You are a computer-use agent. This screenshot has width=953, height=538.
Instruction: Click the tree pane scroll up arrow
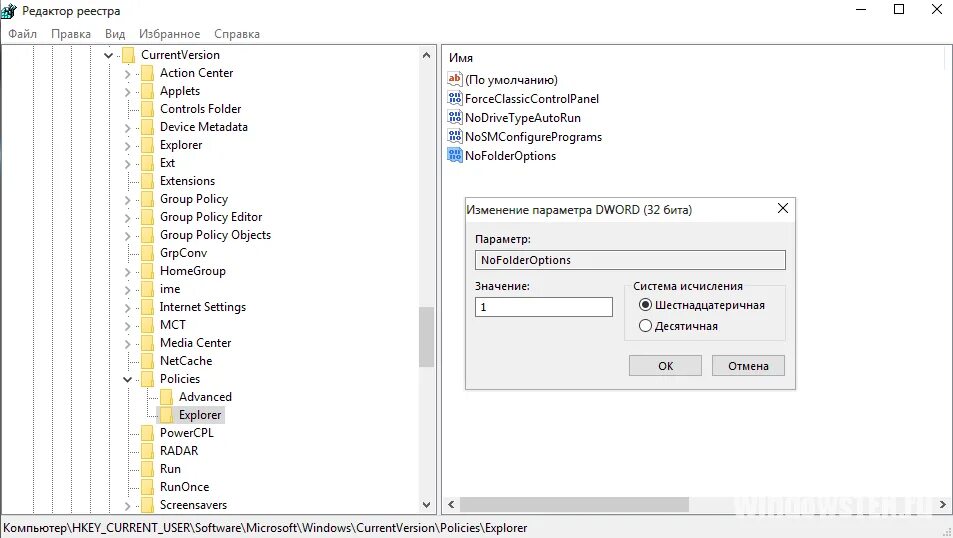[x=426, y=55]
